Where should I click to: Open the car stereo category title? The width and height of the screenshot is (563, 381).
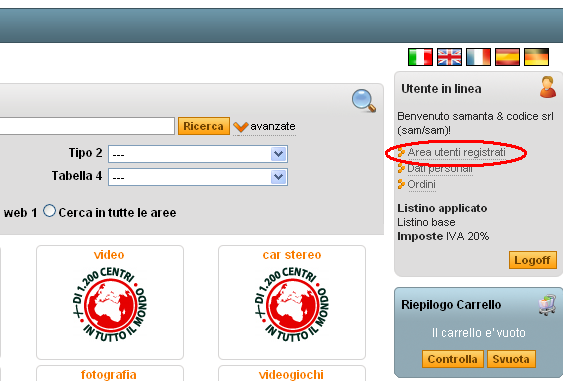click(x=292, y=255)
